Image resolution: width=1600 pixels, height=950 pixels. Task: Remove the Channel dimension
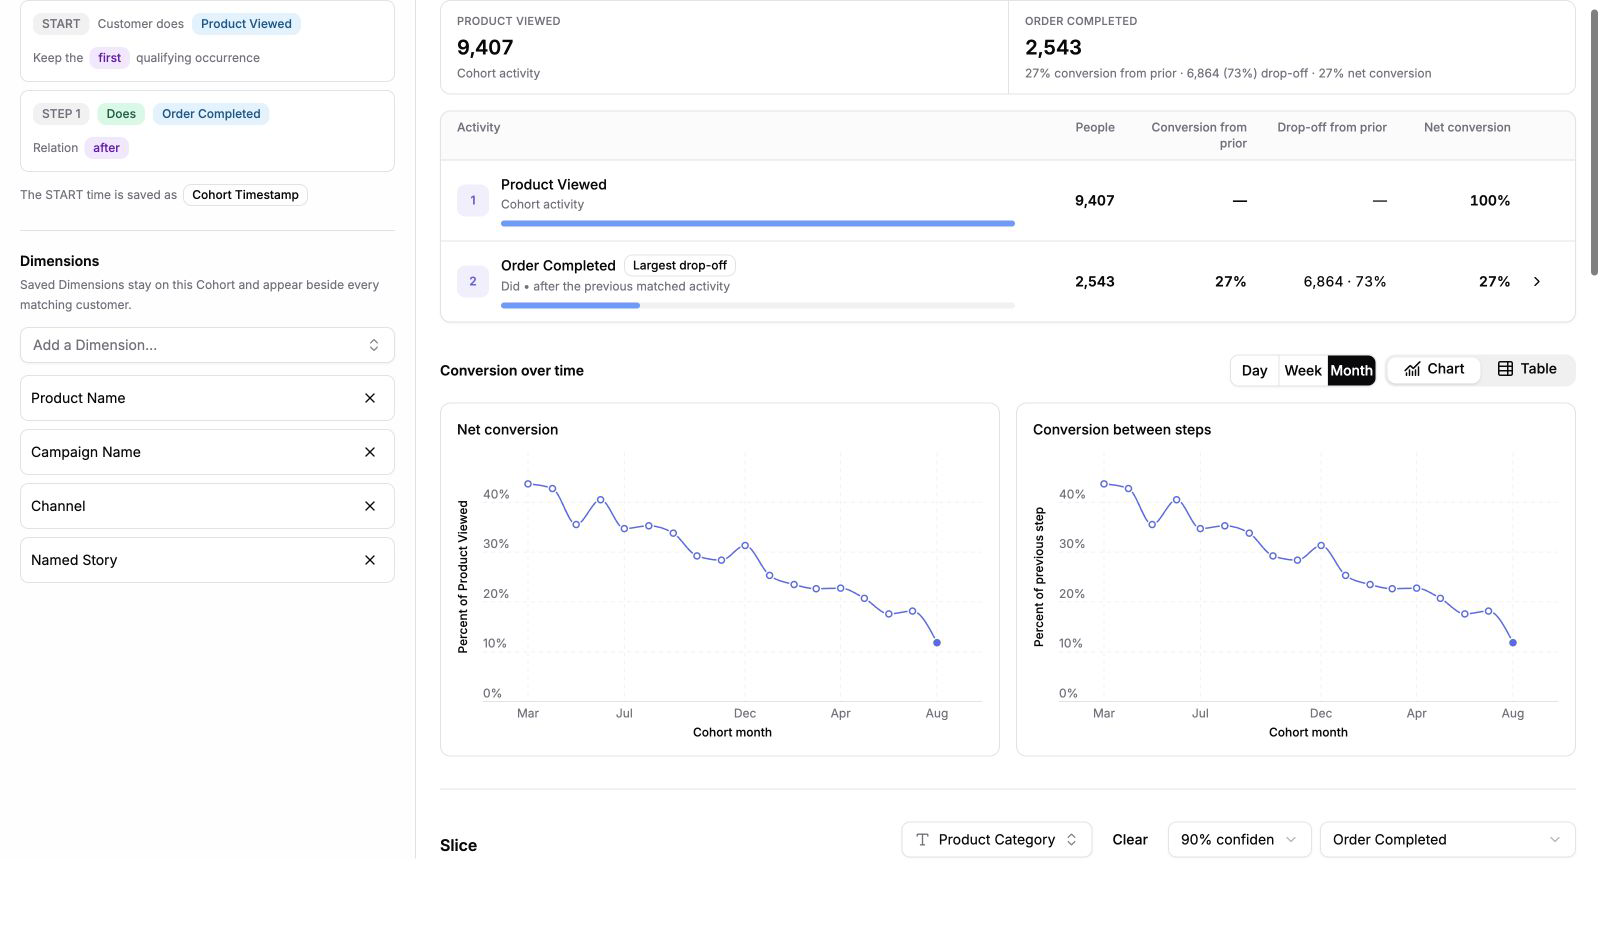click(x=370, y=506)
